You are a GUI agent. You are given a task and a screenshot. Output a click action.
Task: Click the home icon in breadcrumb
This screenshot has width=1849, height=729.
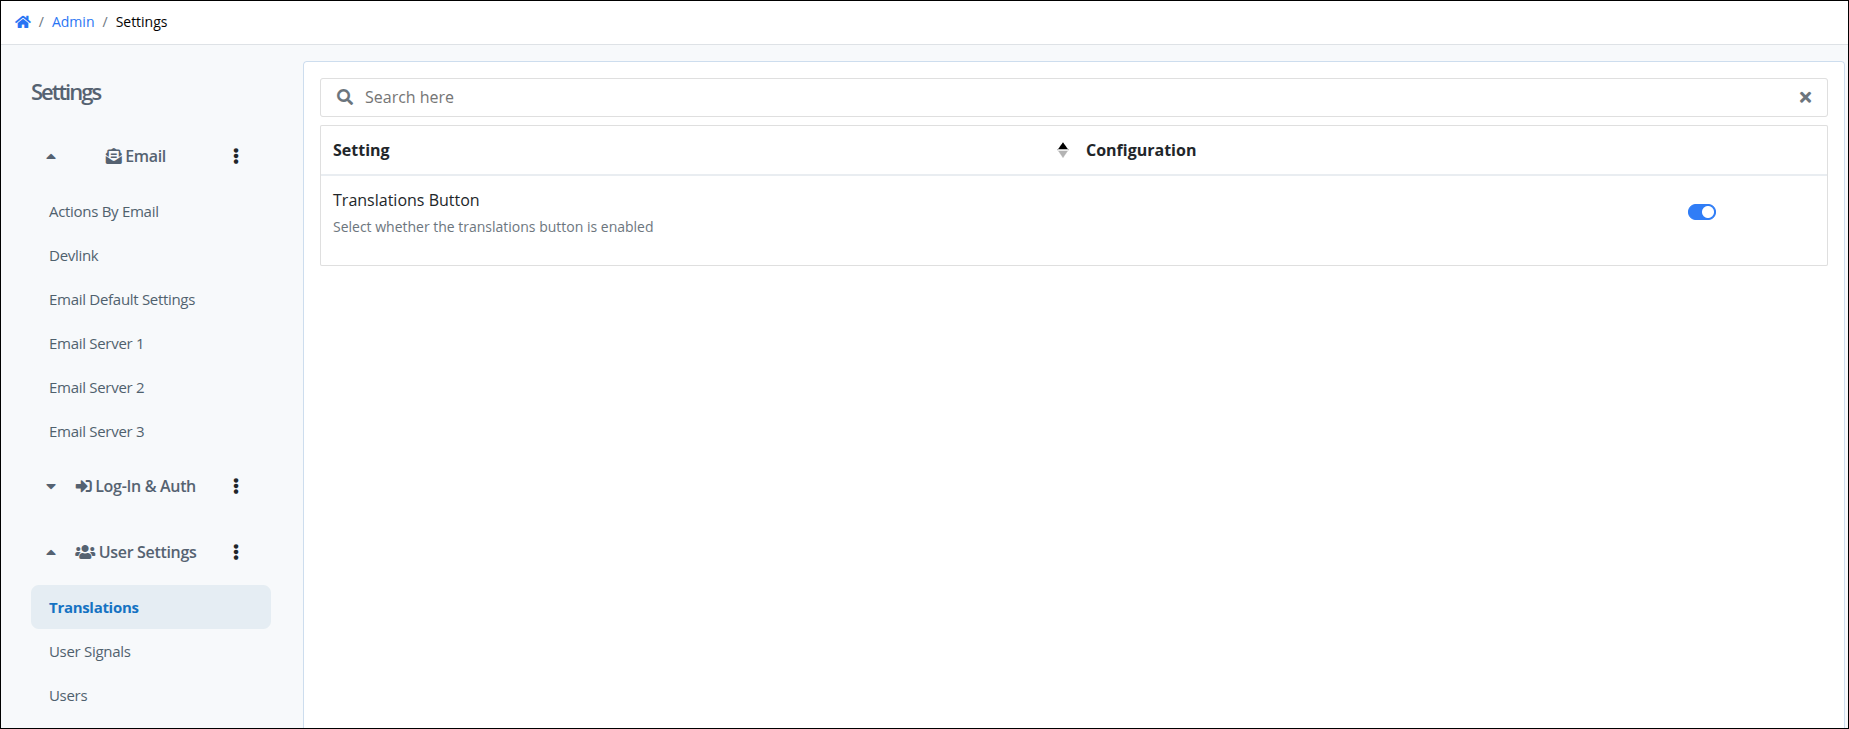[23, 22]
